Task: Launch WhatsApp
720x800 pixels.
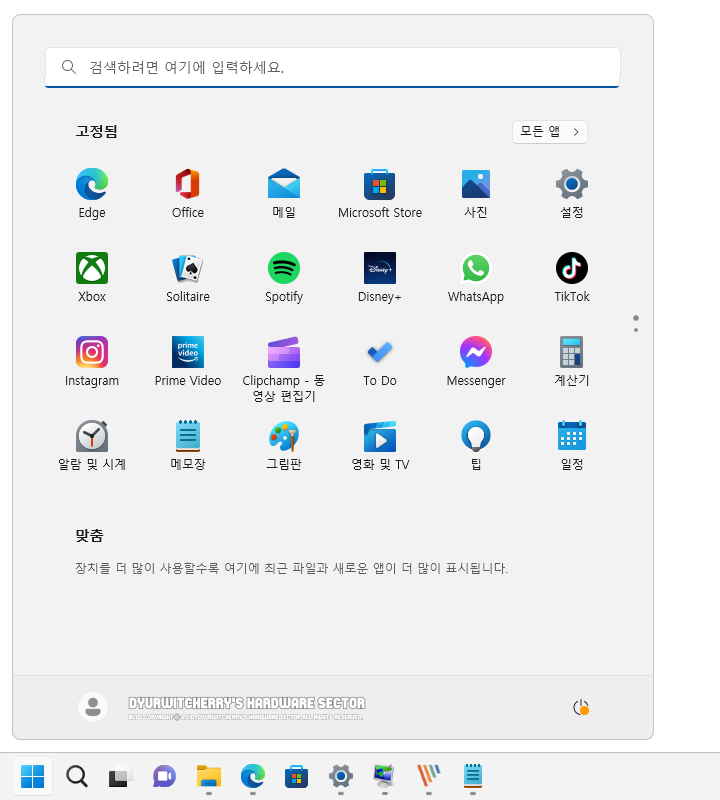Action: [x=476, y=278]
